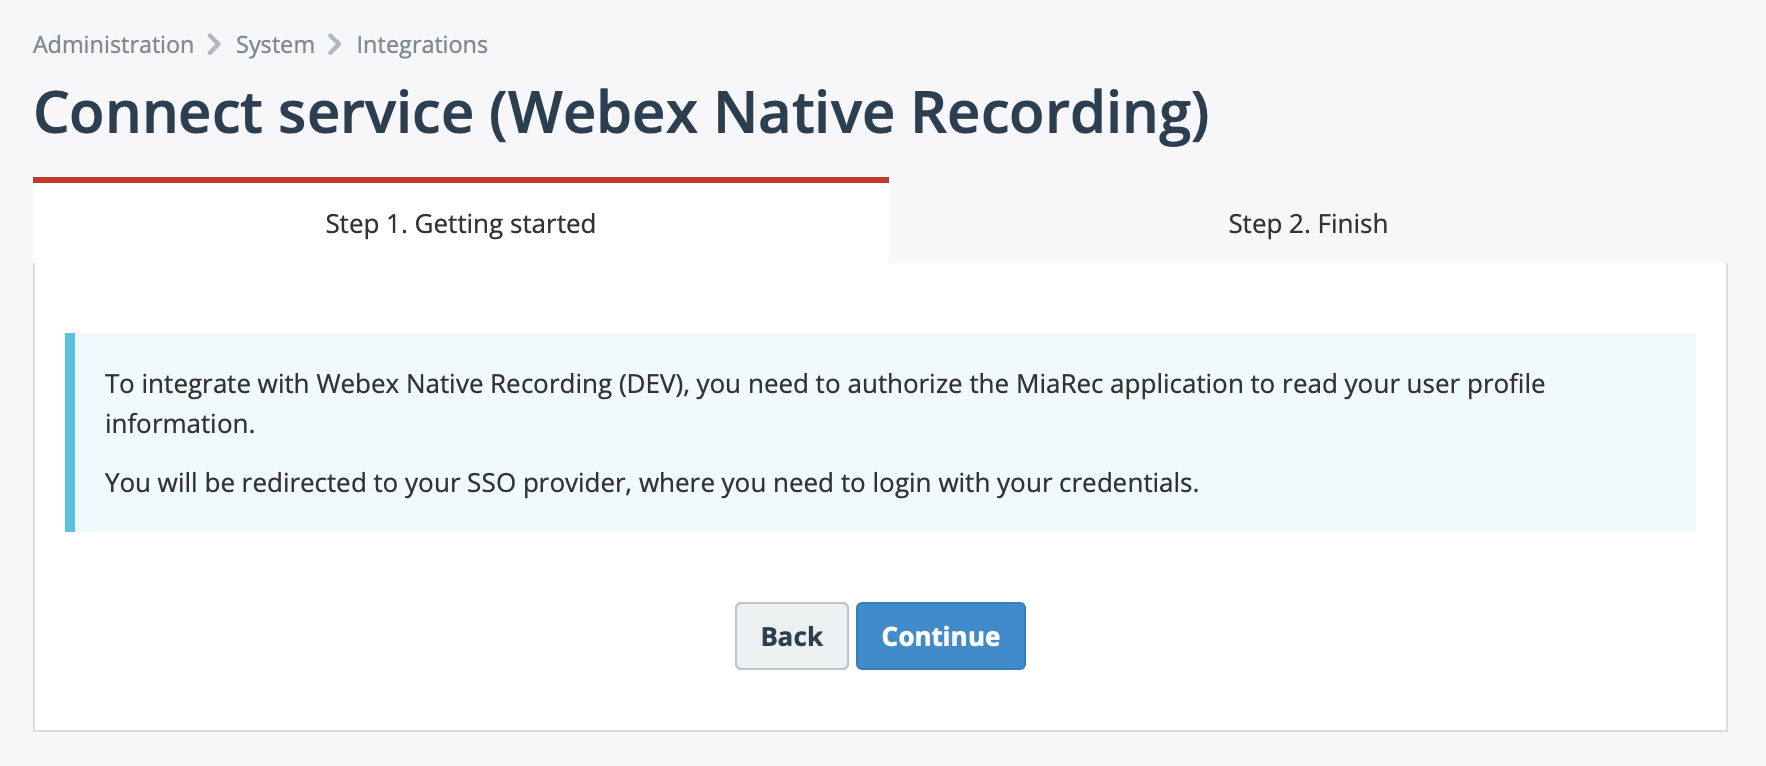
Task: Navigate to System via the breadcrumb
Action: (x=274, y=44)
